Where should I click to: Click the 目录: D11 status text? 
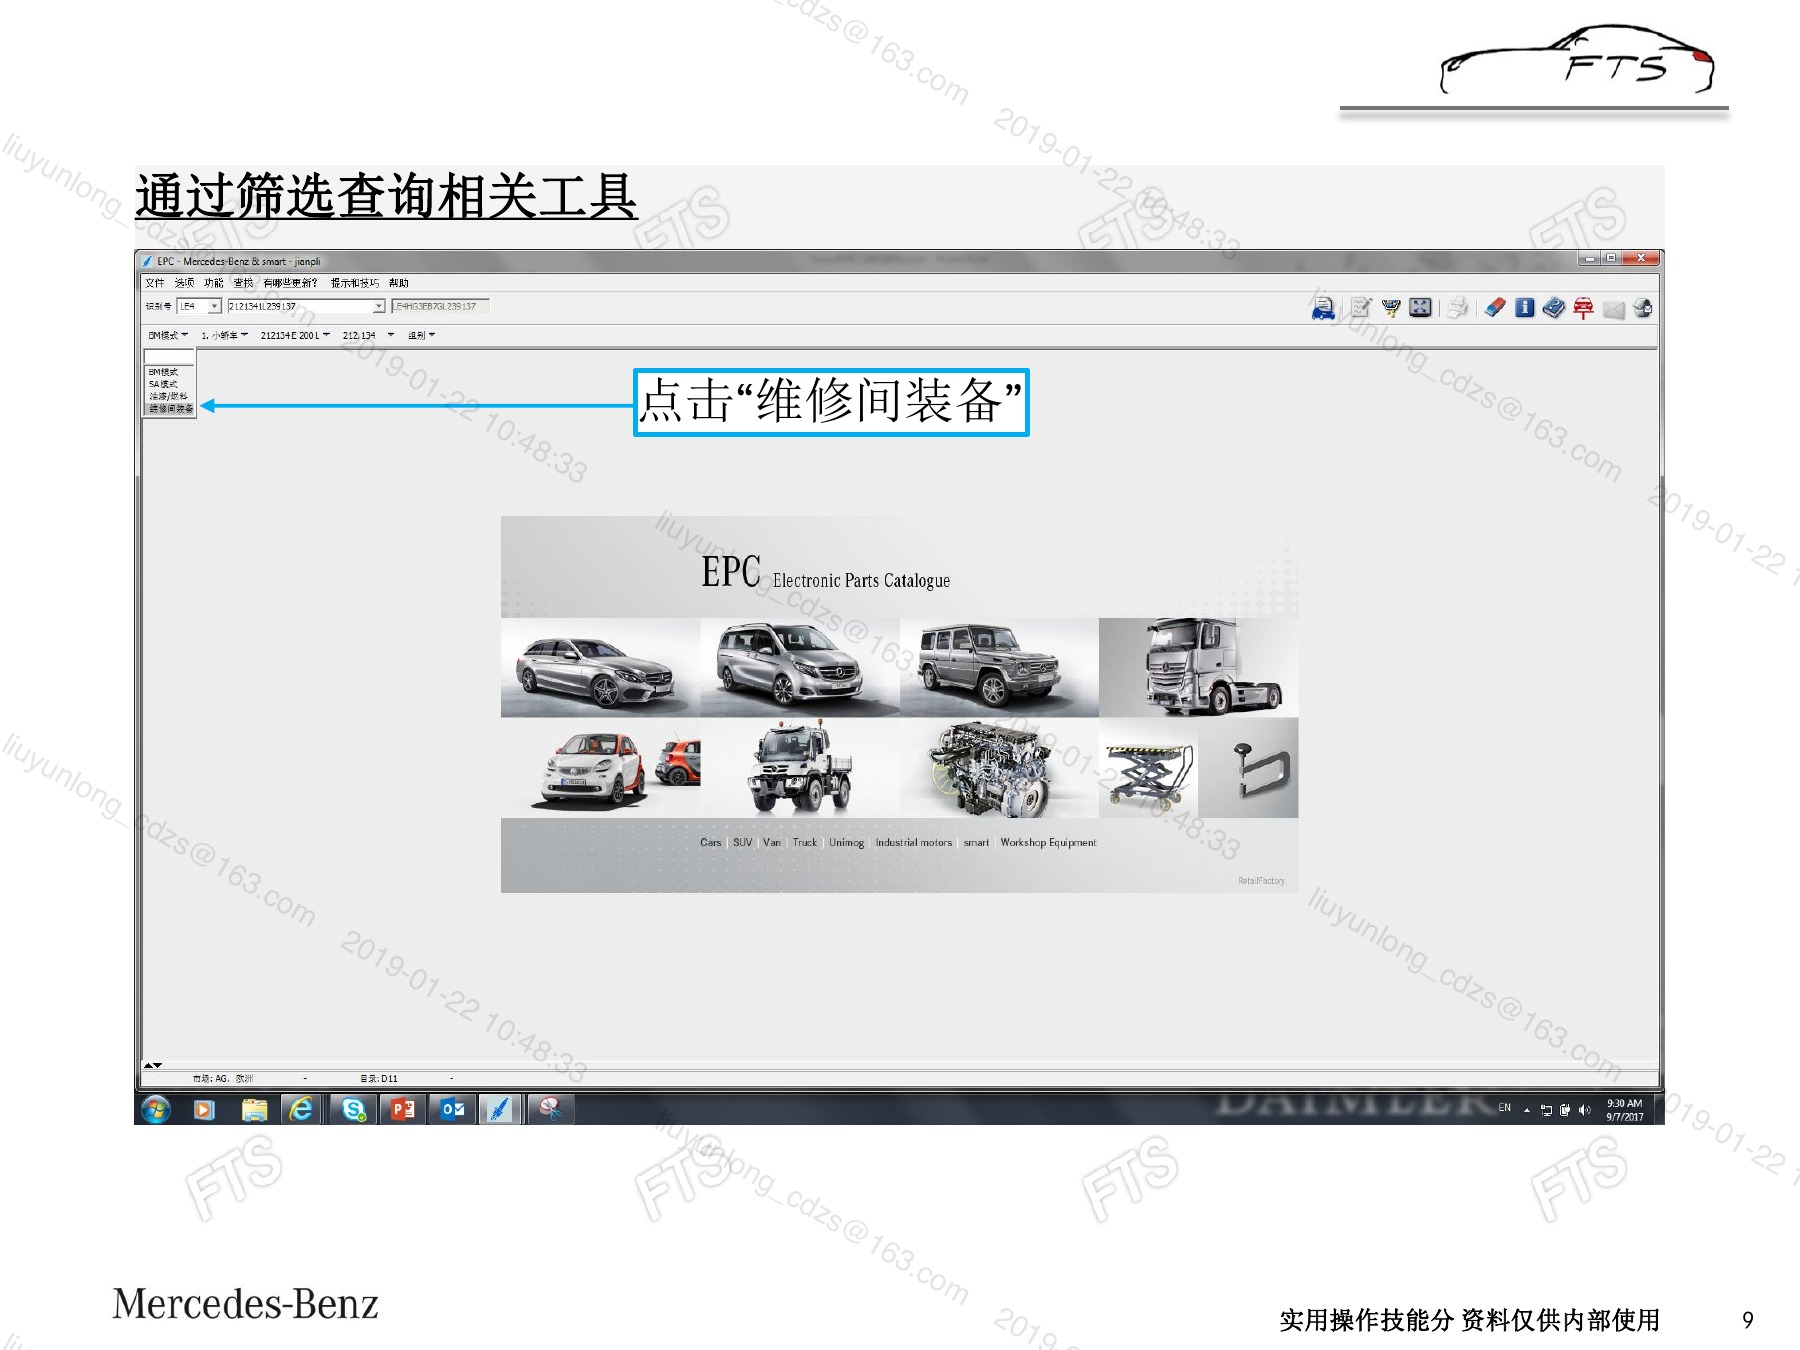click(x=379, y=1079)
